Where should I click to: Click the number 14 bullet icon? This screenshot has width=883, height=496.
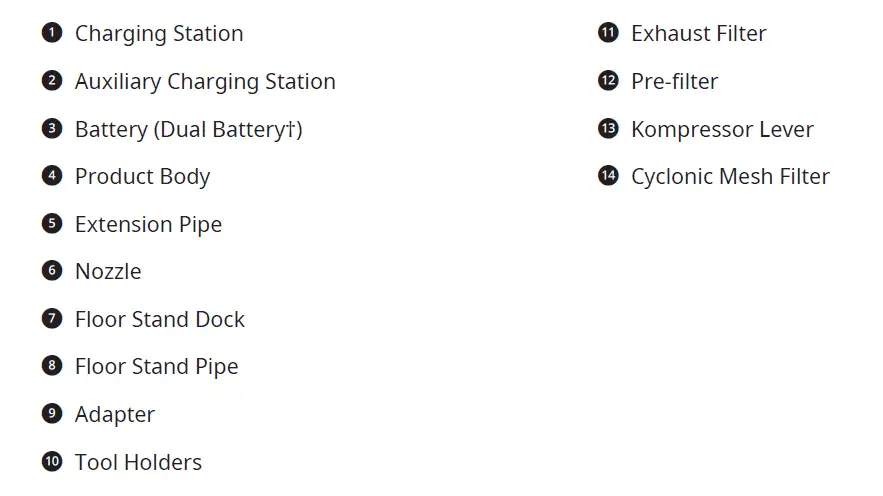(608, 176)
